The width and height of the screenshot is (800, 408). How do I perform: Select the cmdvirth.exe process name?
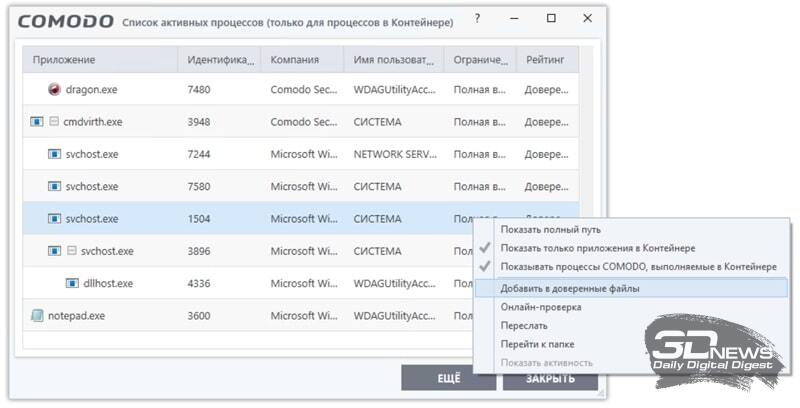point(93,122)
